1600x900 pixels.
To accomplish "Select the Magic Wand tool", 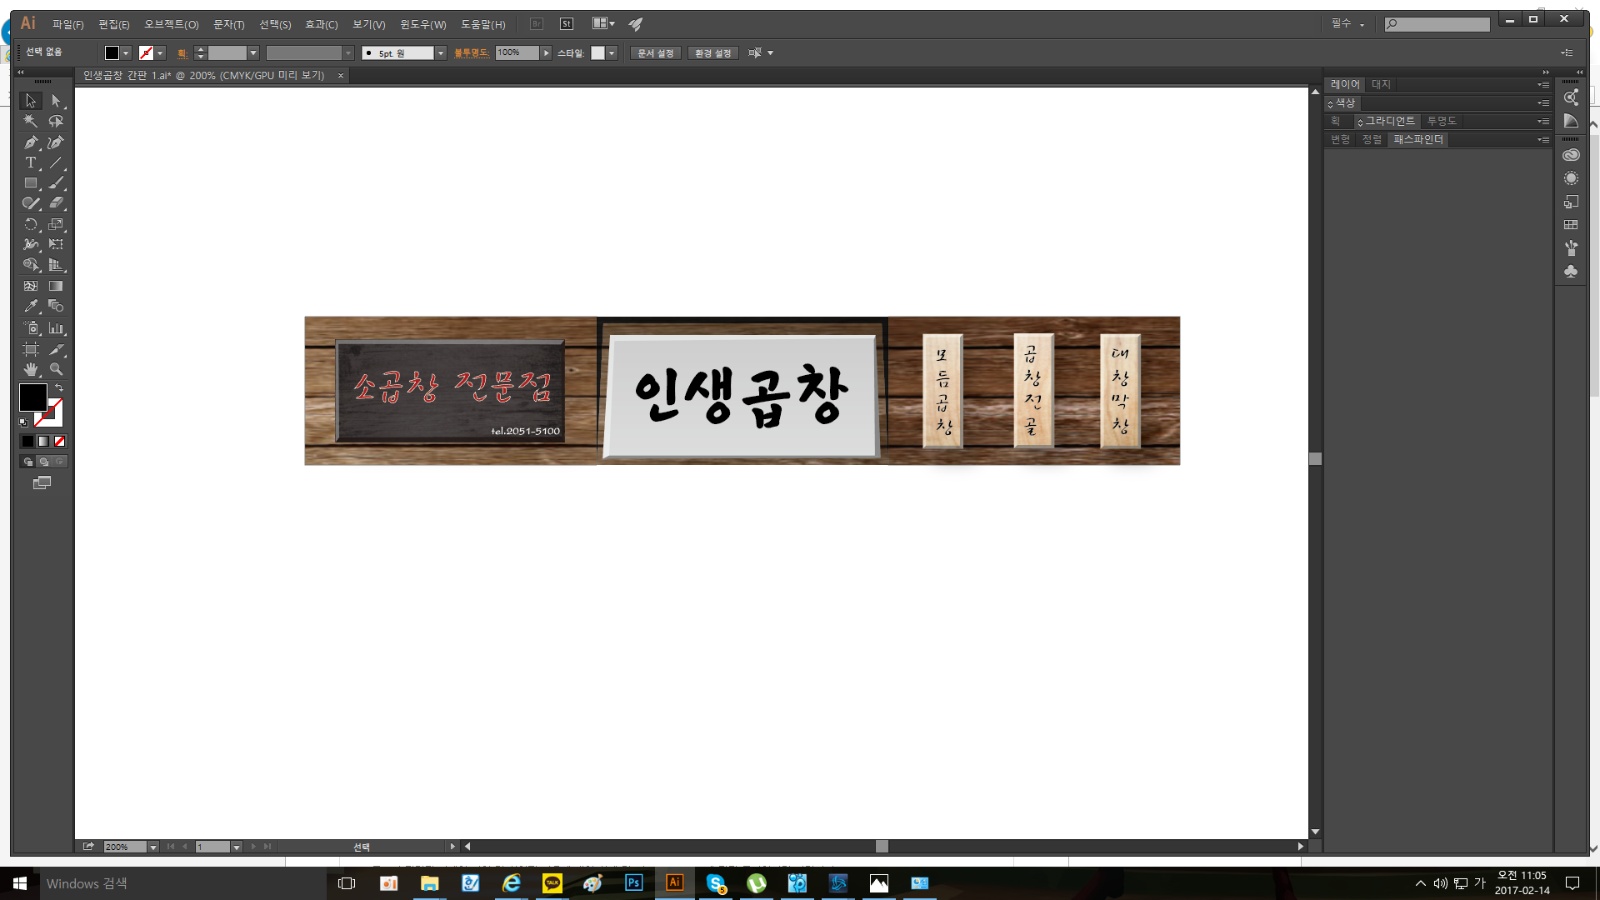I will coord(31,121).
